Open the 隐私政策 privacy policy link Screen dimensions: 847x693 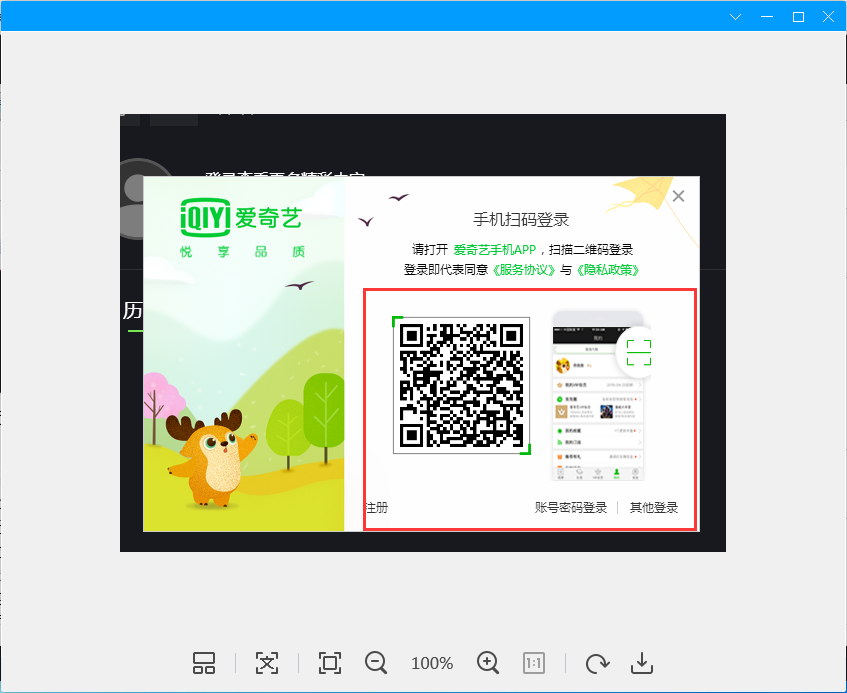click(608, 270)
